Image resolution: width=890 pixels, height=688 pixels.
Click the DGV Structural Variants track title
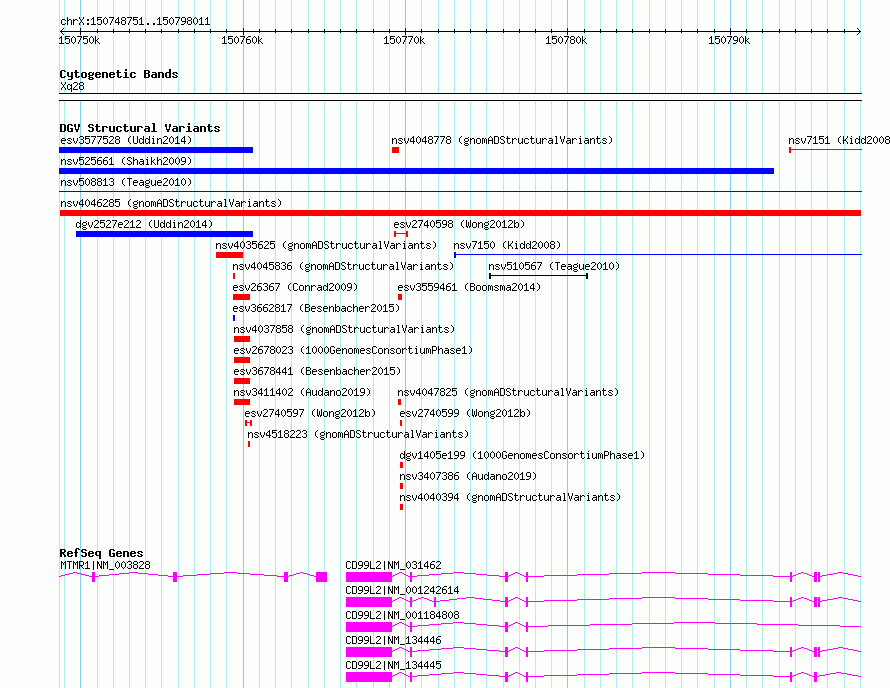pyautogui.click(x=140, y=128)
